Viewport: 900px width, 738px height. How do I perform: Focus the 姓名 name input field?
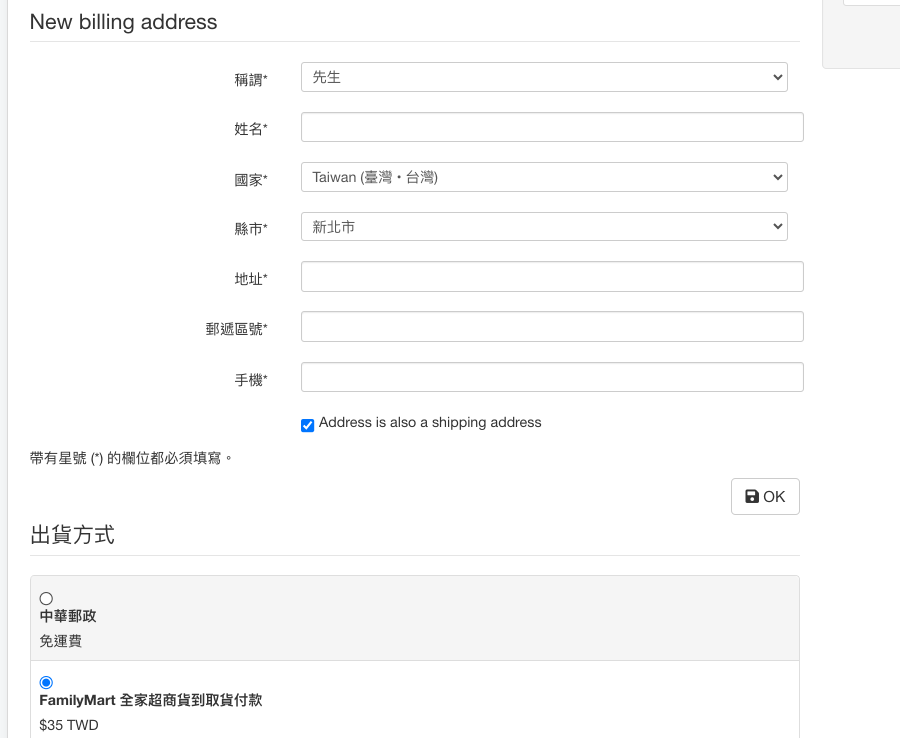tap(552, 127)
